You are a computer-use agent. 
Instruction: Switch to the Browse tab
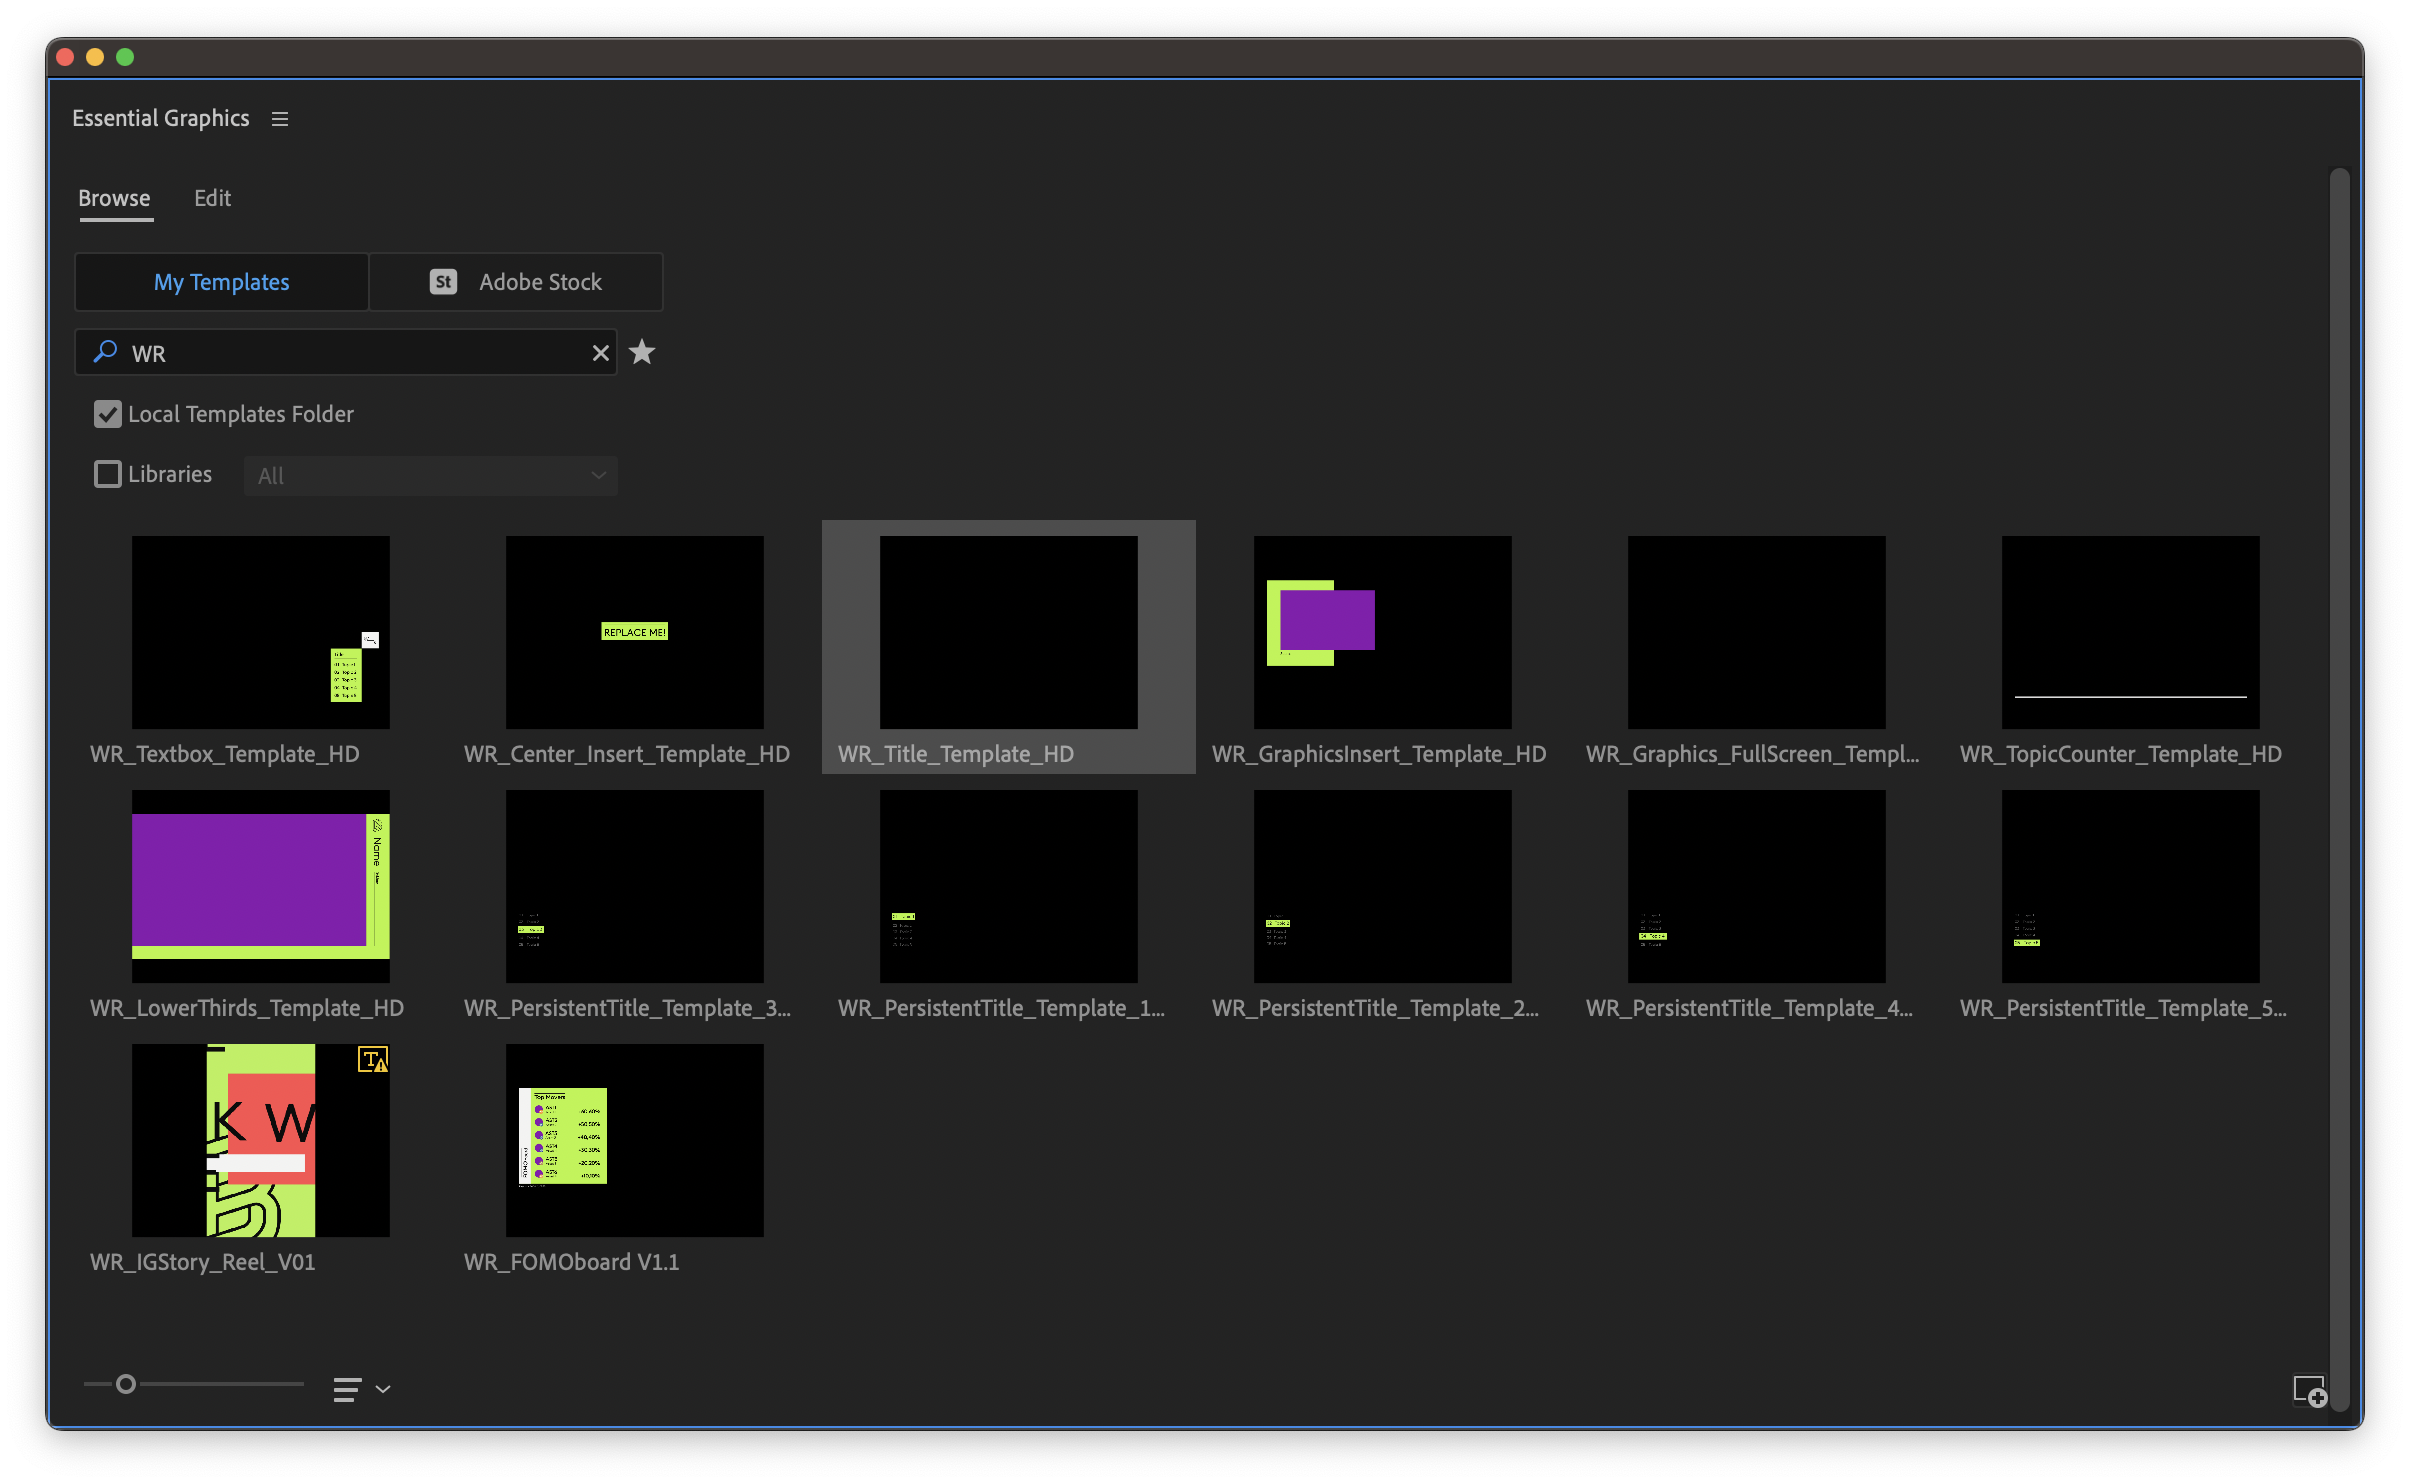pos(114,195)
